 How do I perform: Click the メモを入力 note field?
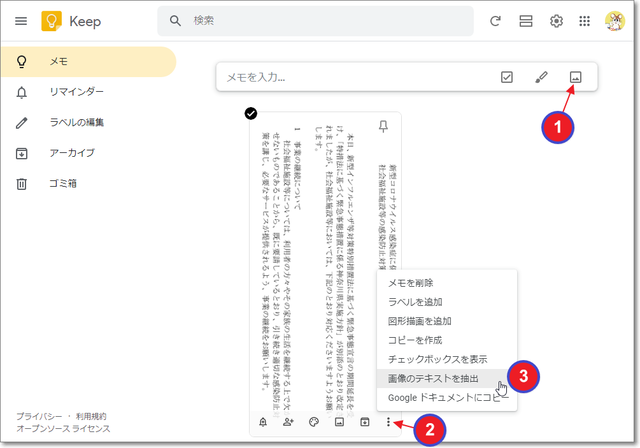click(x=350, y=77)
